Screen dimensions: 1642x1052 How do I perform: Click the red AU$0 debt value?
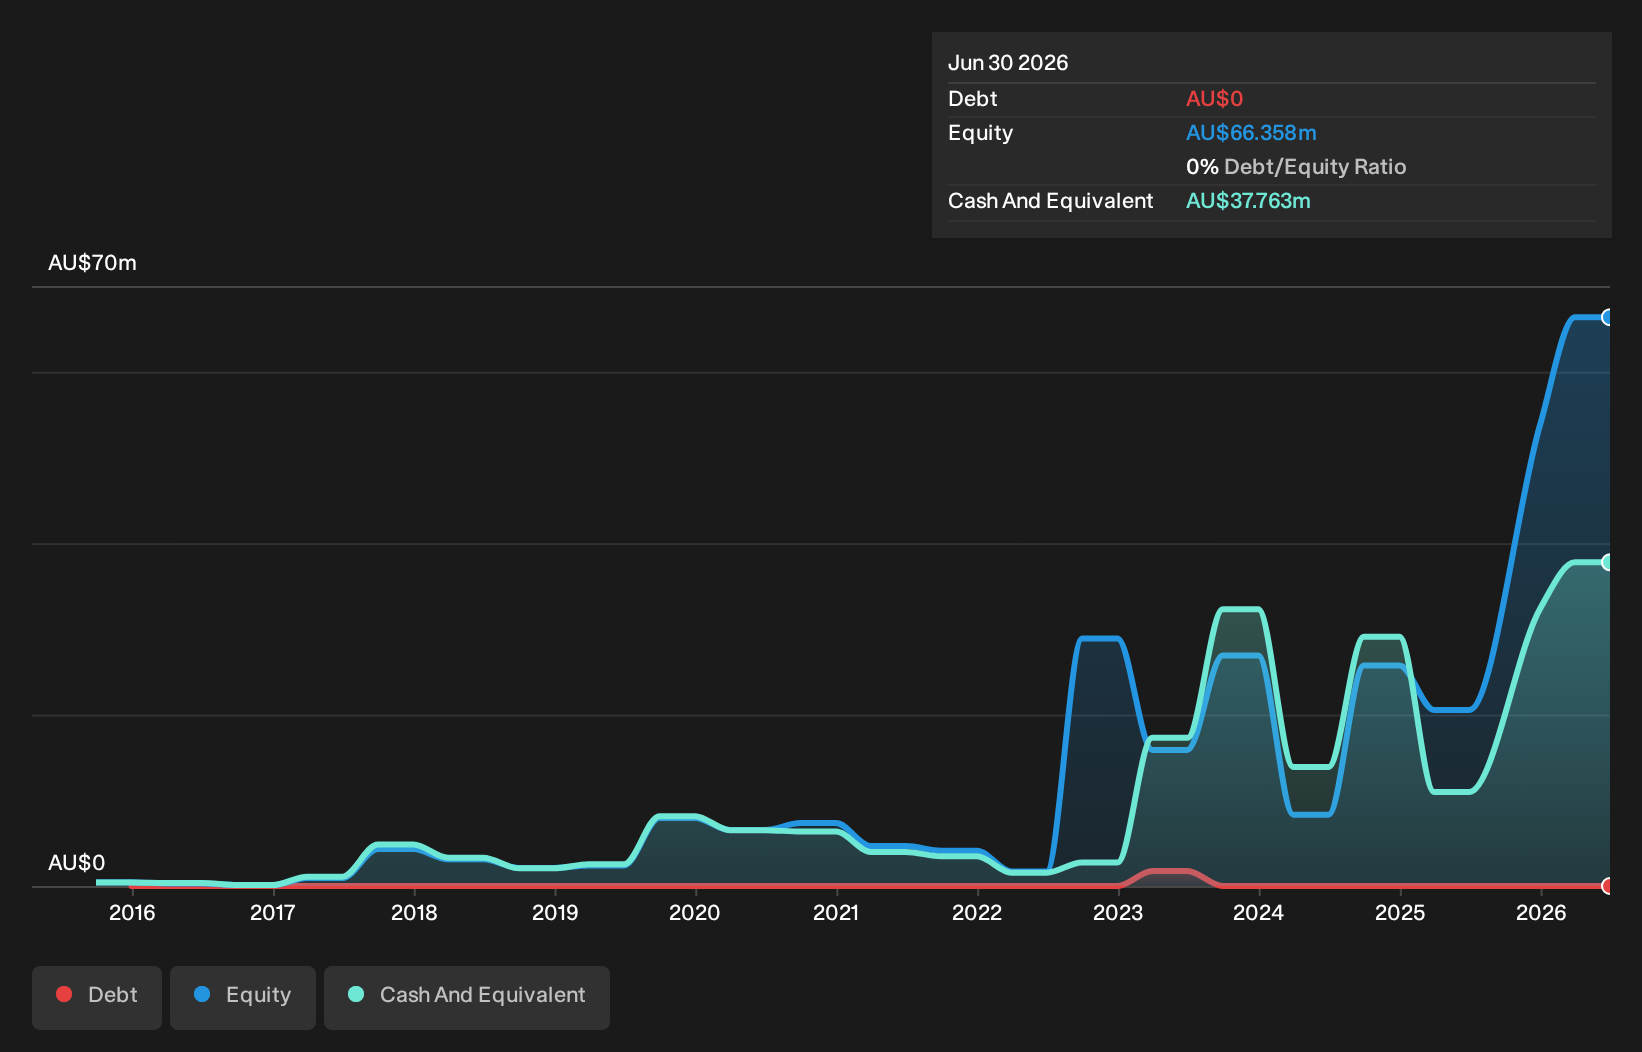pos(1214,99)
